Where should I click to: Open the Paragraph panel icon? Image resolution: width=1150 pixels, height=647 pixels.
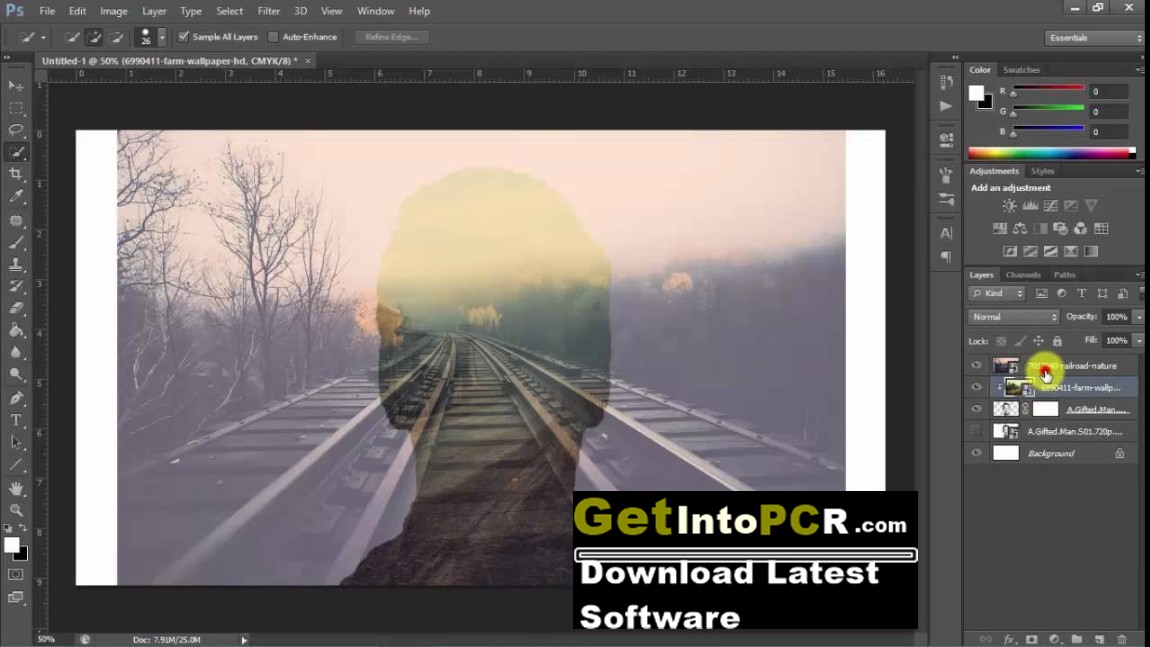[x=946, y=257]
